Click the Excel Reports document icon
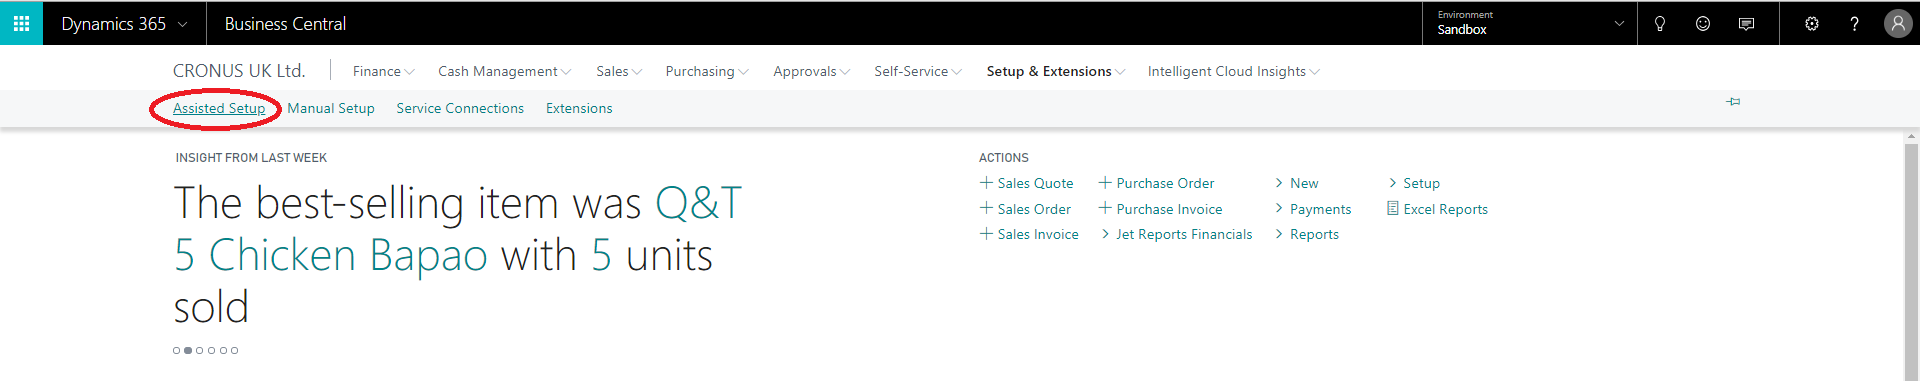Image resolution: width=1920 pixels, height=381 pixels. pos(1392,209)
